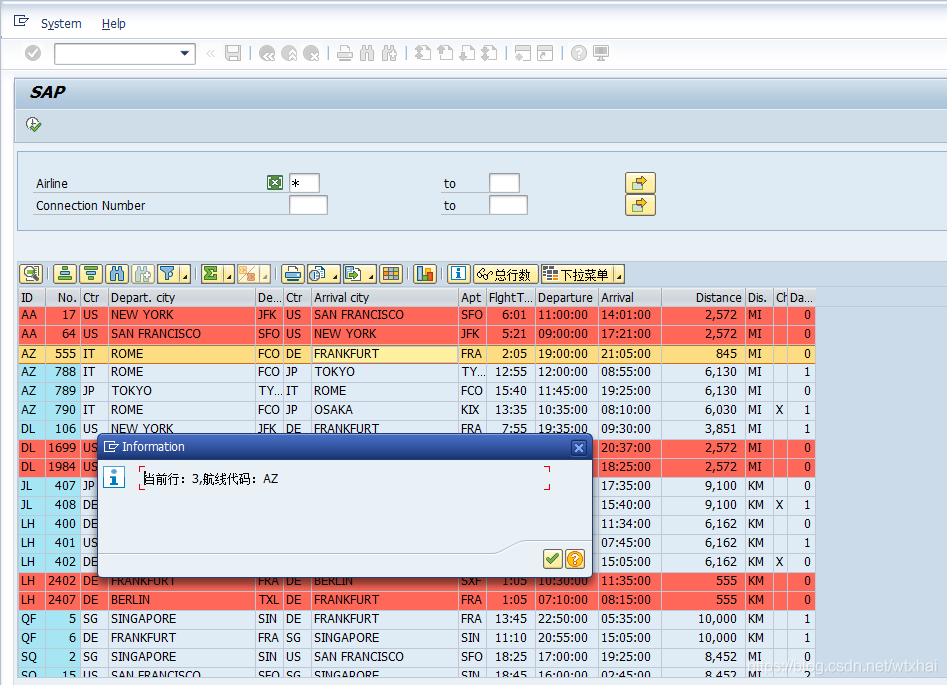Click the Customize Local Layout monitor icon
The width and height of the screenshot is (947, 685).
pyautogui.click(x=601, y=53)
